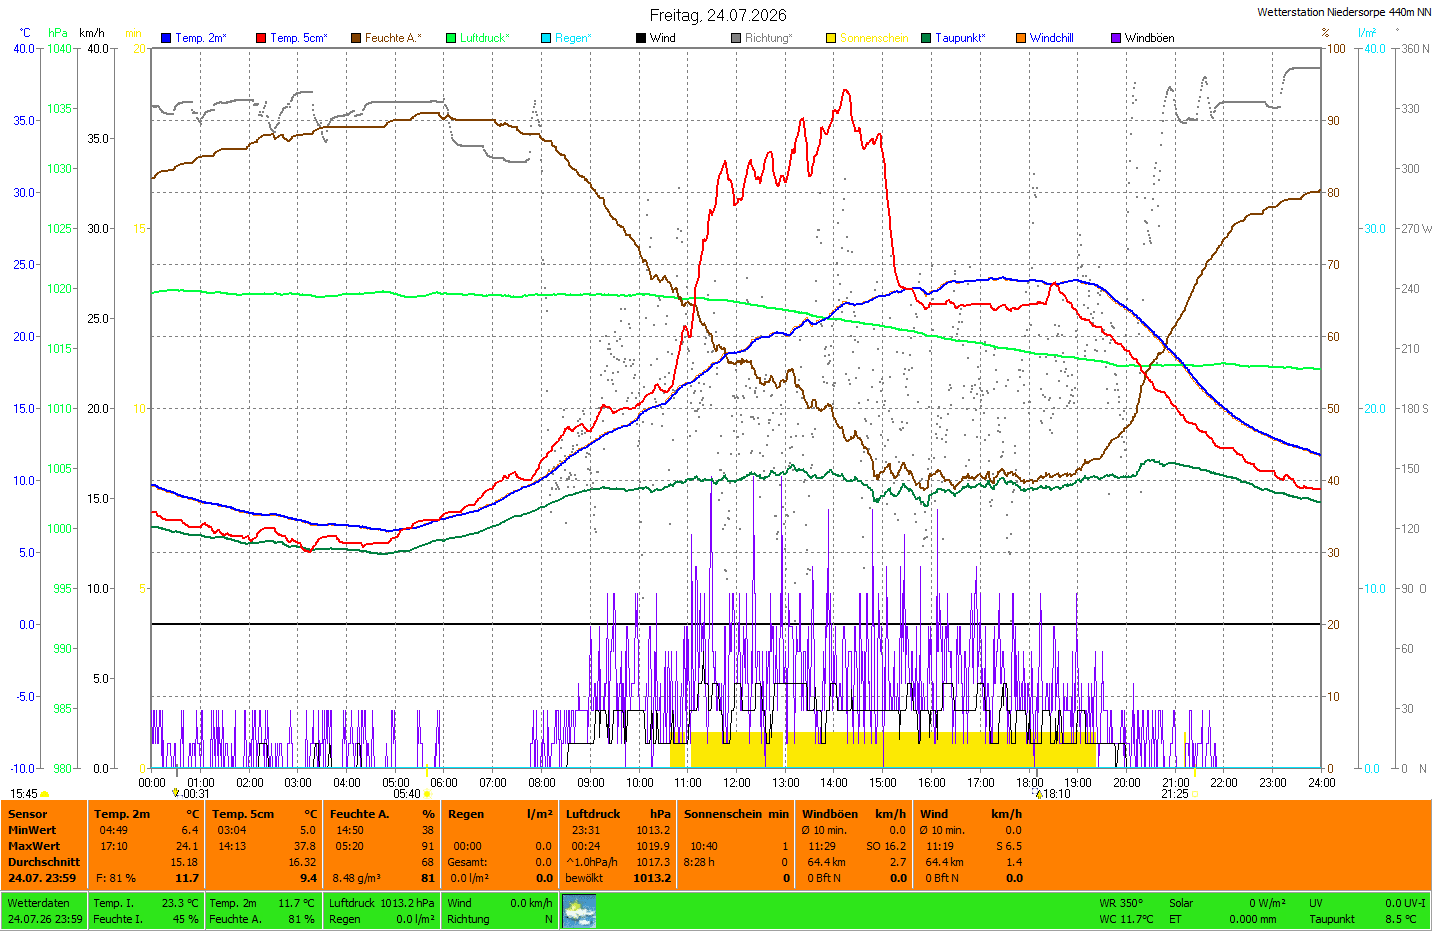Viewport: 1432px width, 931px height.
Task: Click the 'Feuchte A.' column header
Action: tap(360, 814)
